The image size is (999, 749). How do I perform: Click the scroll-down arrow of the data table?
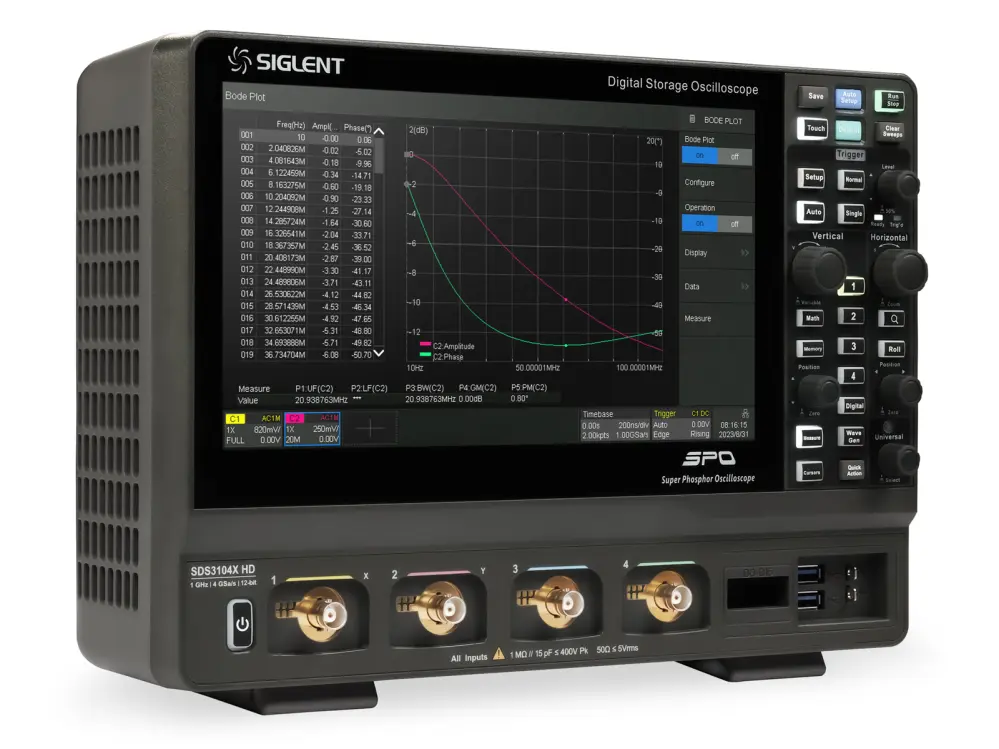378,352
